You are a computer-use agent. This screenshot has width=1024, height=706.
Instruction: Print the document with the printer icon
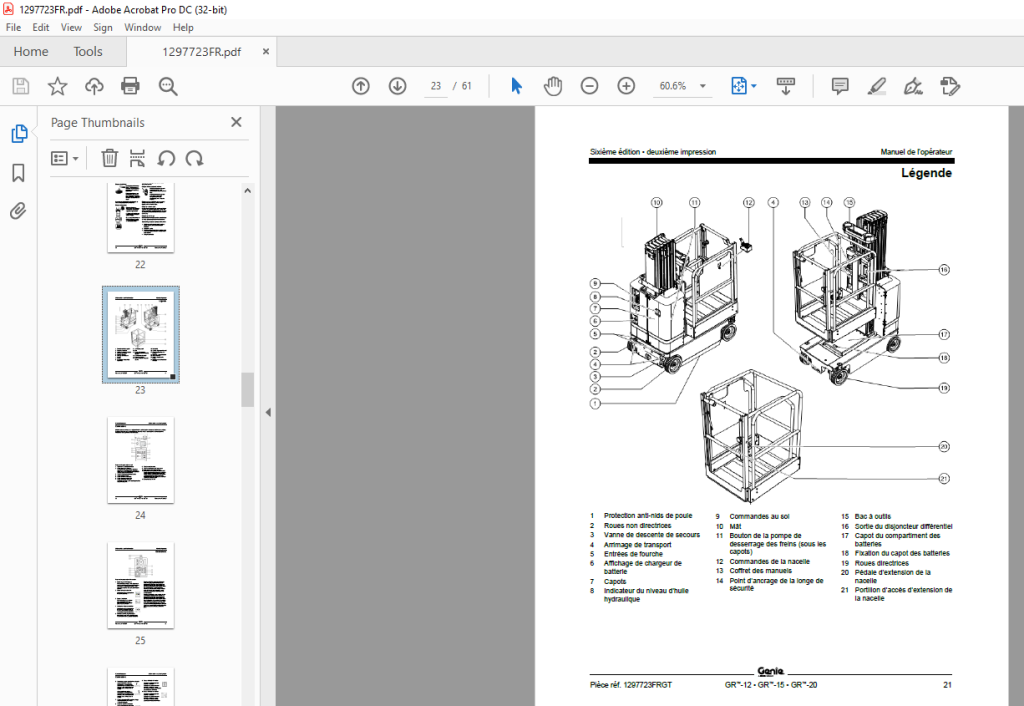pos(130,86)
